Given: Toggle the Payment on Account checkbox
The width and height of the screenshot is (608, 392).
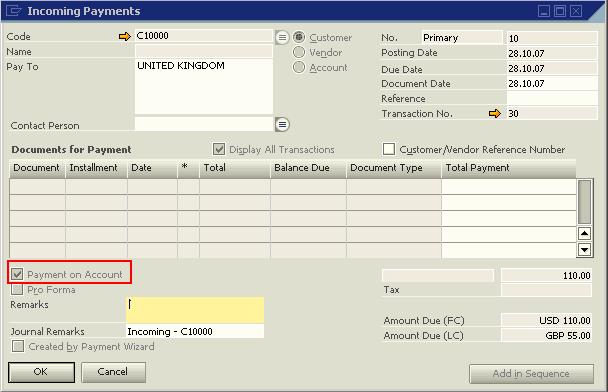Looking at the screenshot, I should click(x=17, y=274).
